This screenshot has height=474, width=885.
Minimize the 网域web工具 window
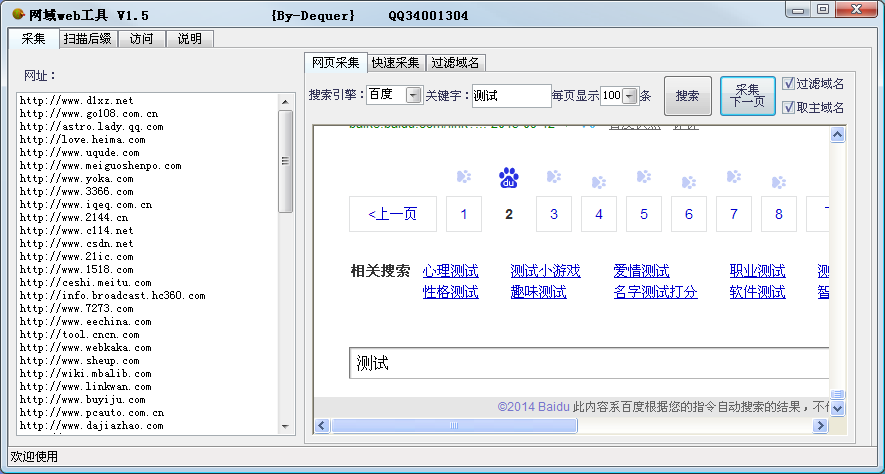(798, 10)
